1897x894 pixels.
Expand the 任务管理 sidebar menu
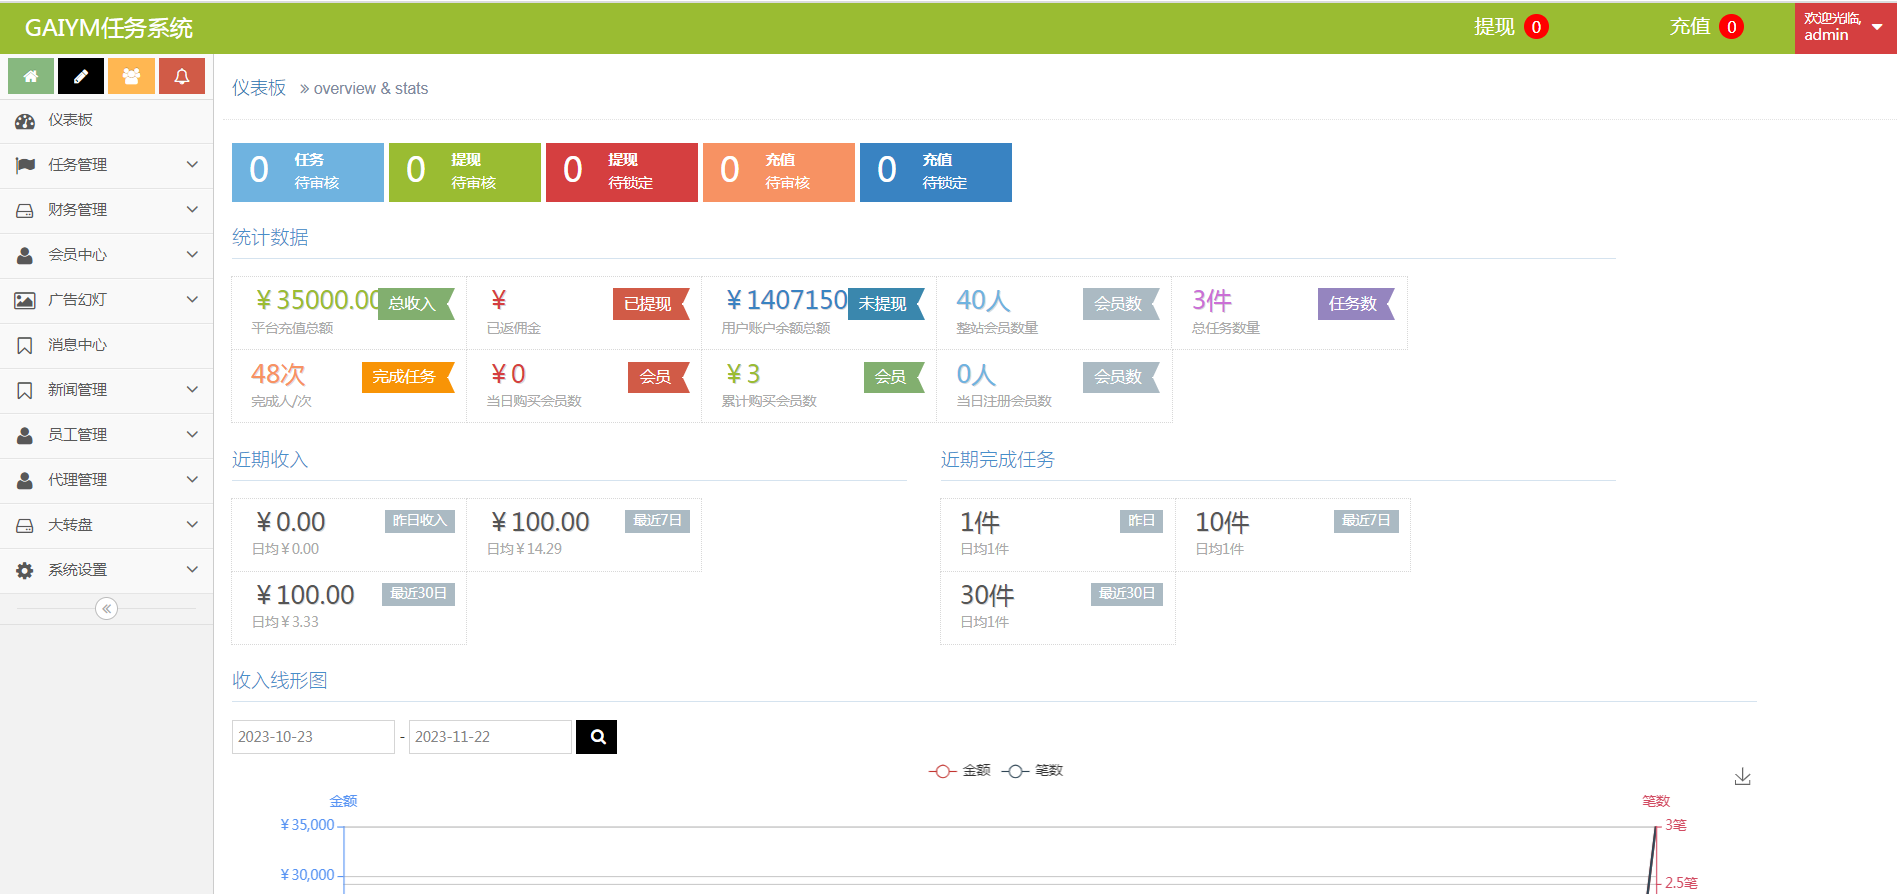tap(106, 165)
